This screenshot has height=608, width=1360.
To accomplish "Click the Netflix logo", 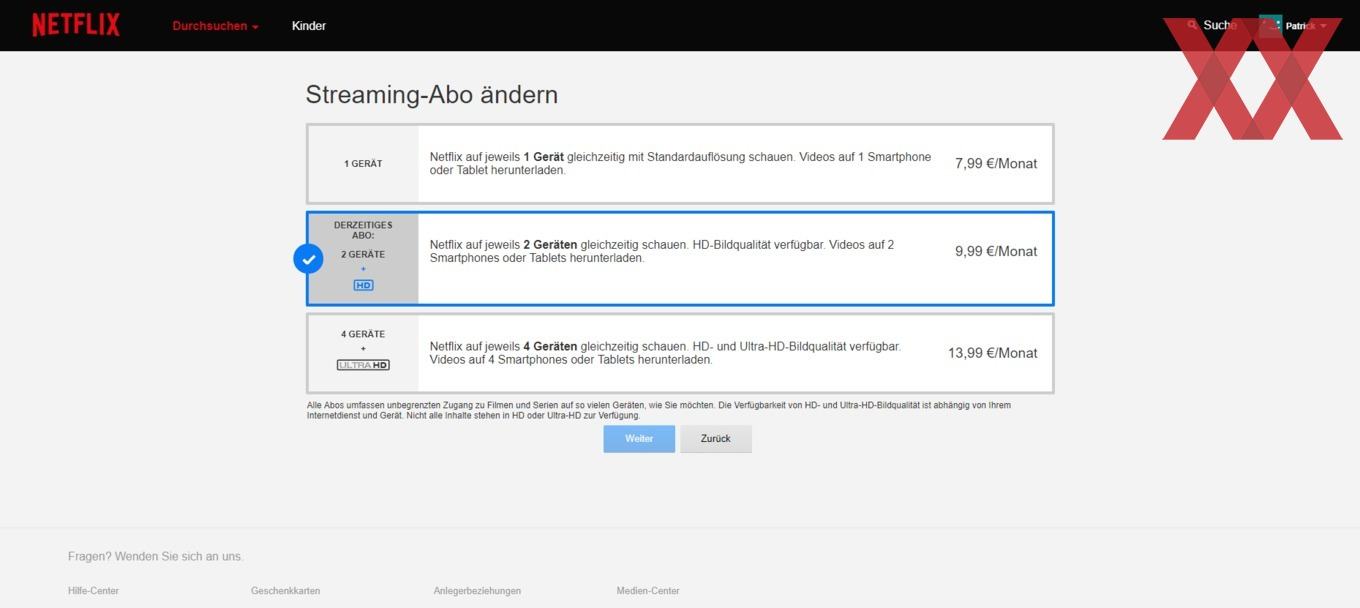I will click(76, 25).
